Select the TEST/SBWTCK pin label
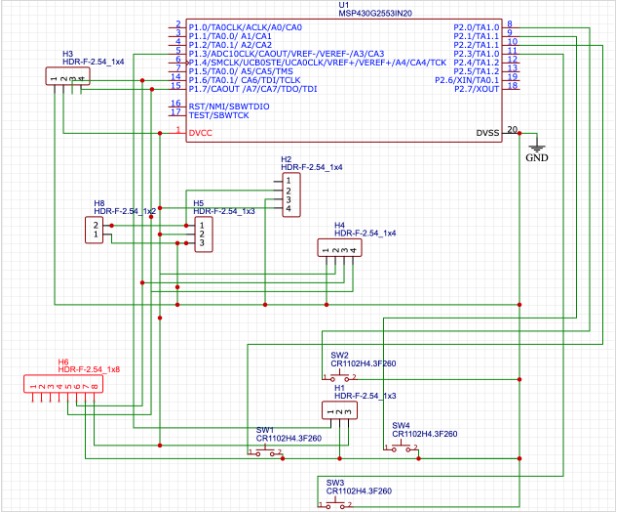This screenshot has width=629, height=519. click(218, 115)
